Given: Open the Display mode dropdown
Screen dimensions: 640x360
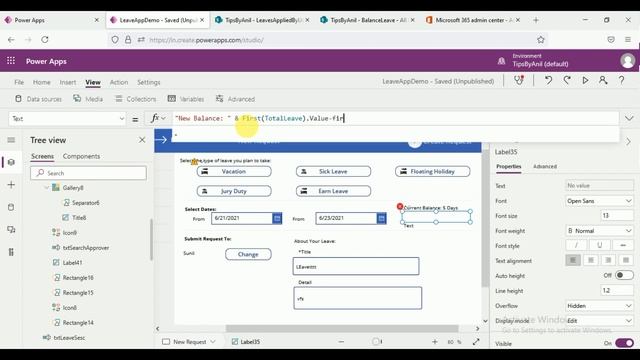Looking at the screenshot, I should tap(599, 320).
